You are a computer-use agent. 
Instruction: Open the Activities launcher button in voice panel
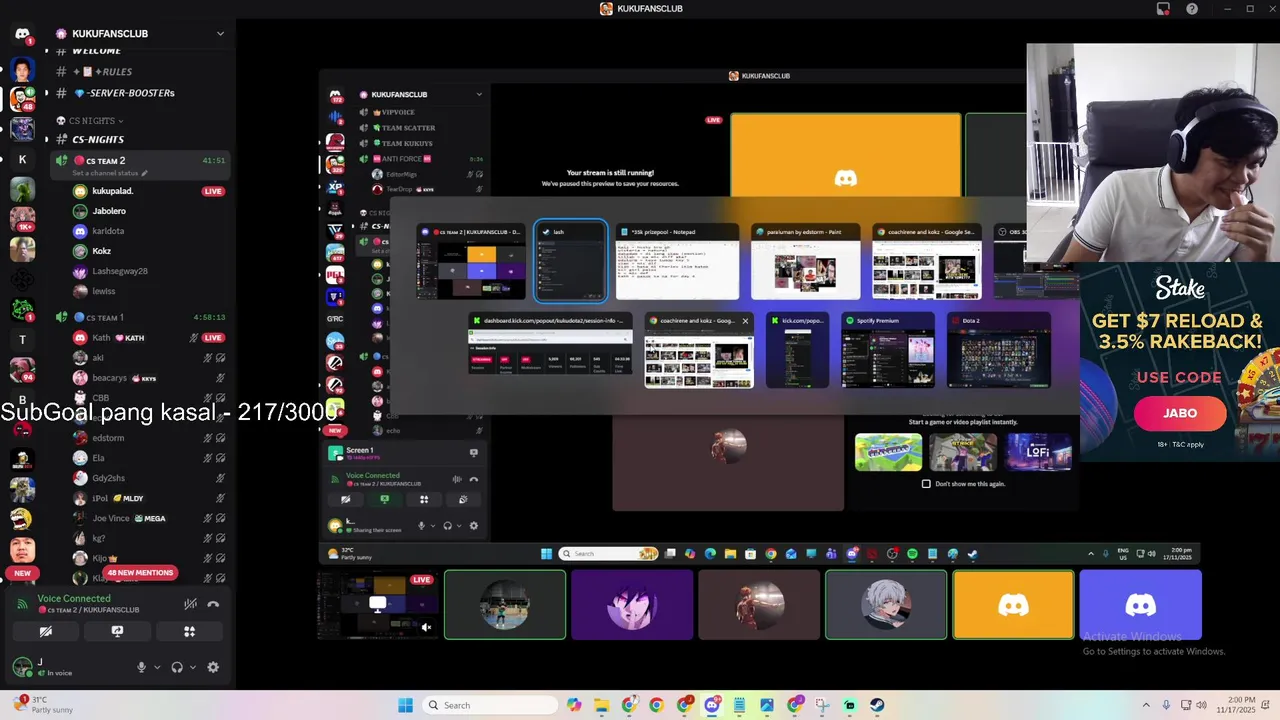click(x=189, y=632)
